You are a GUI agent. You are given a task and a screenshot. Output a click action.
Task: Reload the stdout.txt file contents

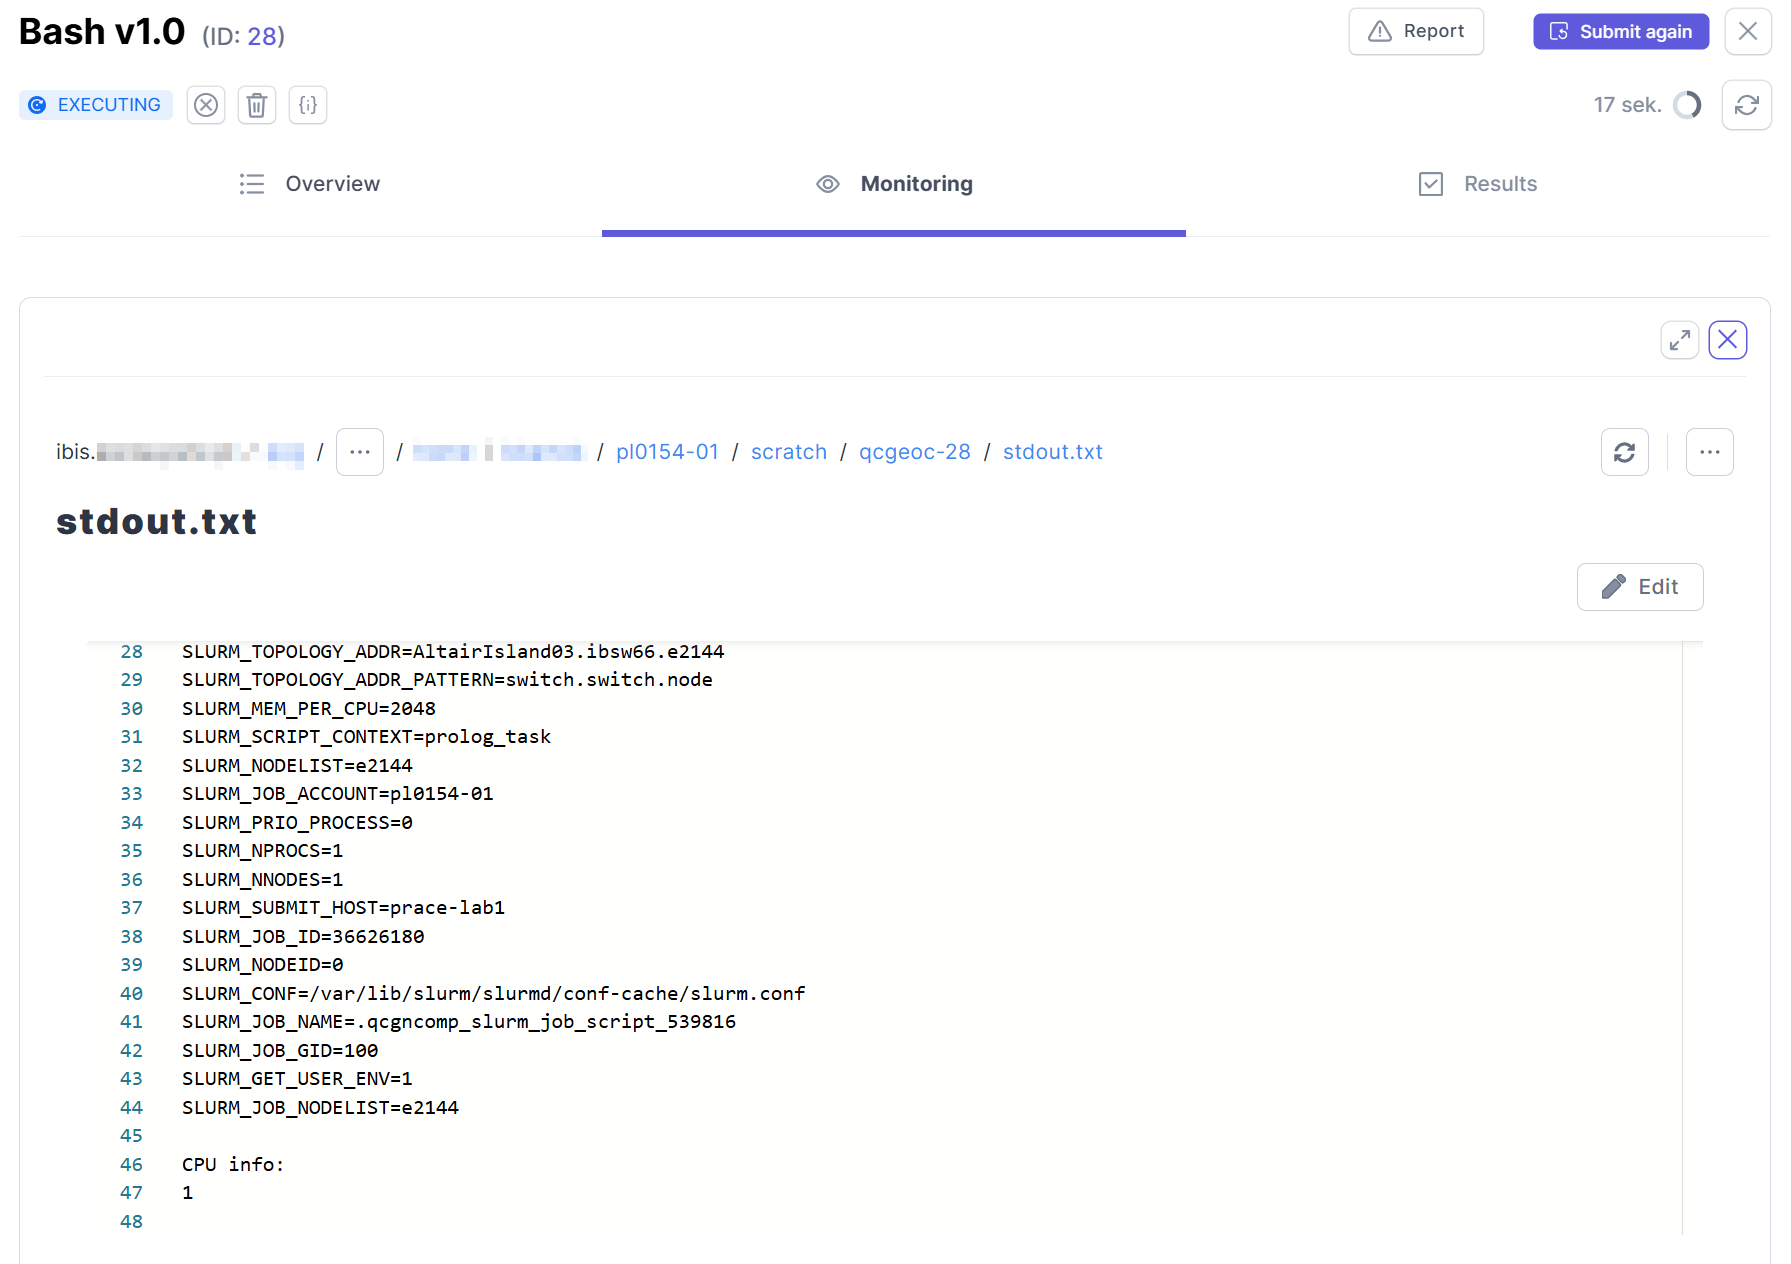[x=1625, y=452]
